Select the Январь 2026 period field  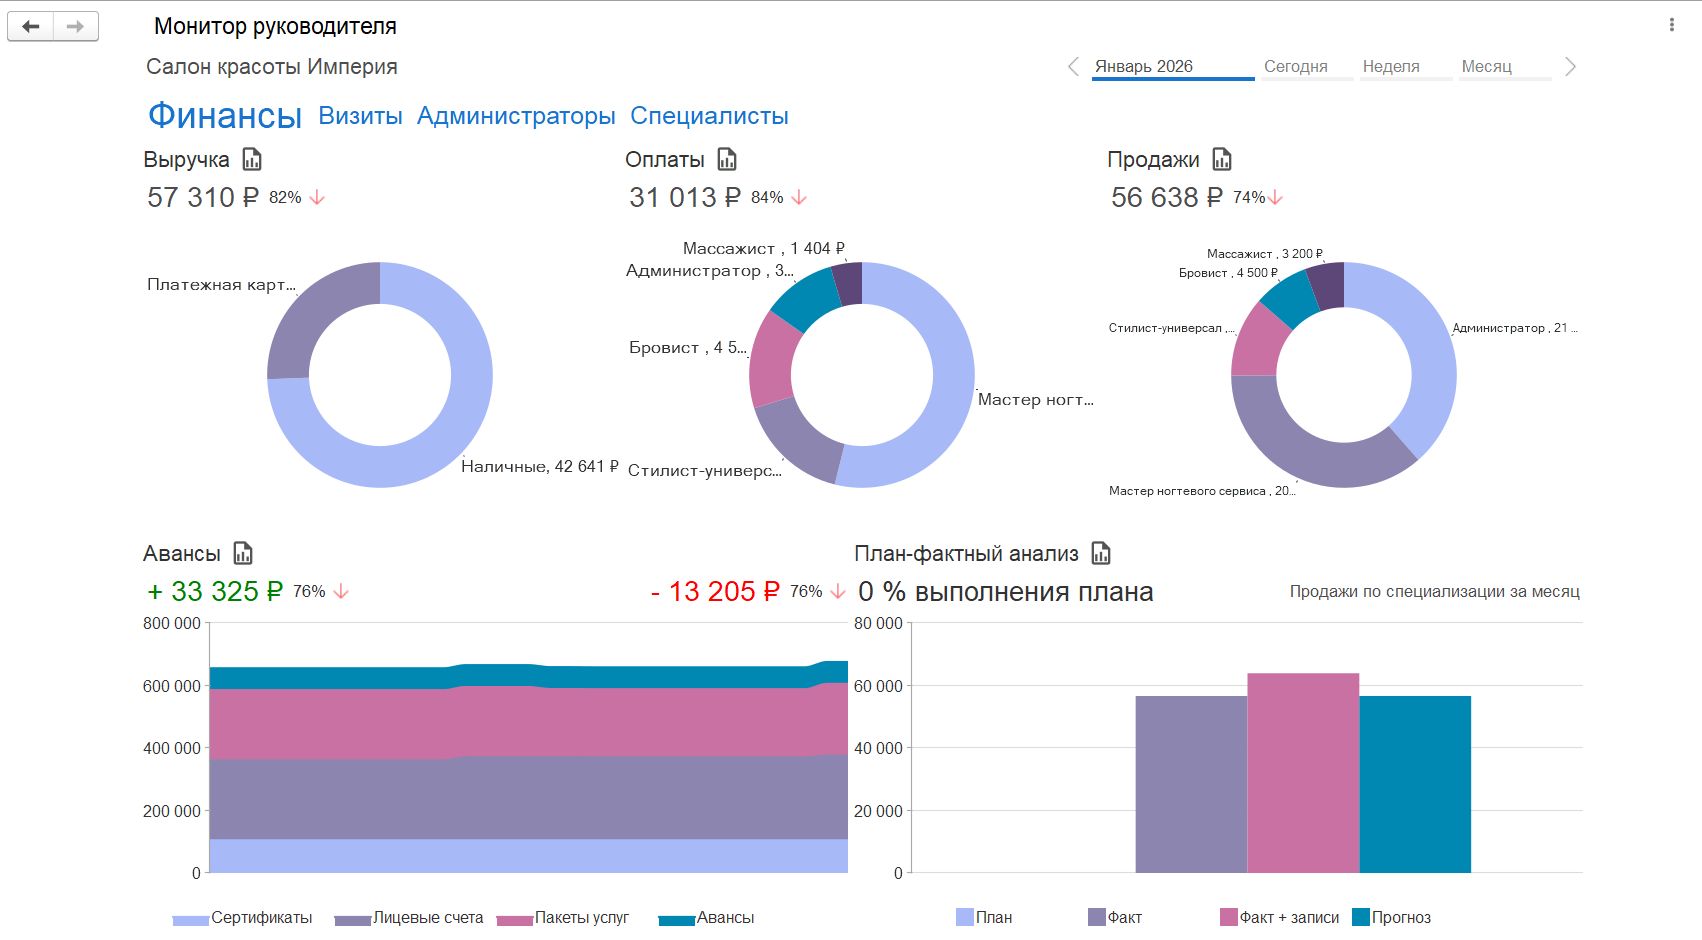[x=1171, y=67]
